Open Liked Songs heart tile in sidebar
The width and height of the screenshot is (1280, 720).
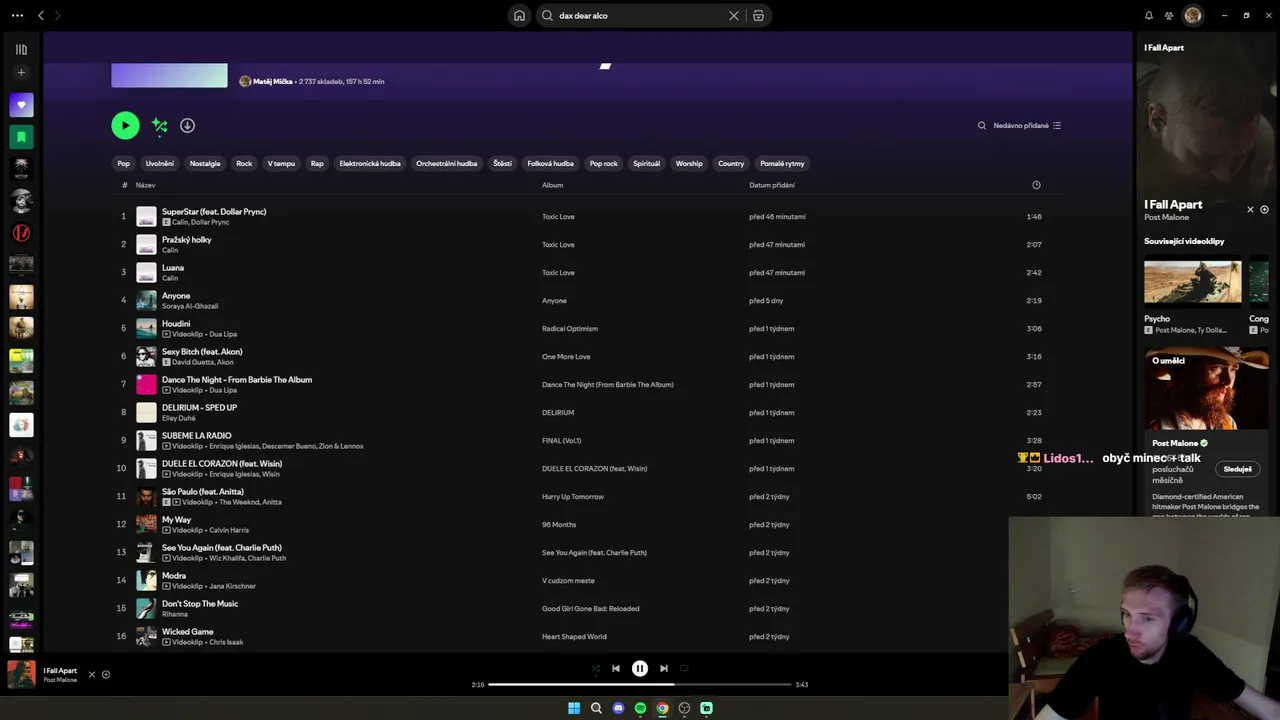tap(21, 105)
